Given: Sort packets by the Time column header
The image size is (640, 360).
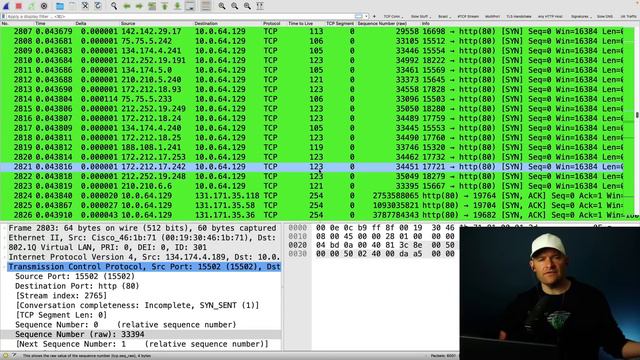Looking at the screenshot, I should (x=40, y=23).
